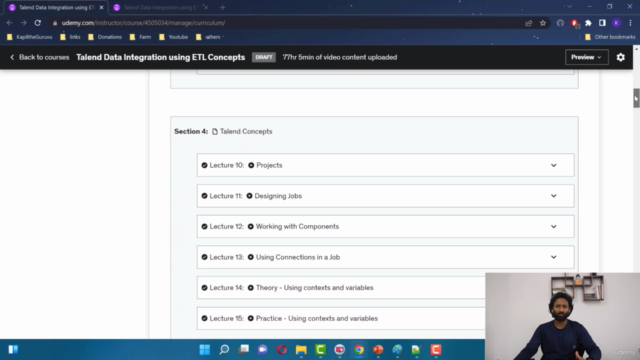Expand Lecture 12 Working with Components chevron
This screenshot has width=640, height=360.
[x=553, y=227]
